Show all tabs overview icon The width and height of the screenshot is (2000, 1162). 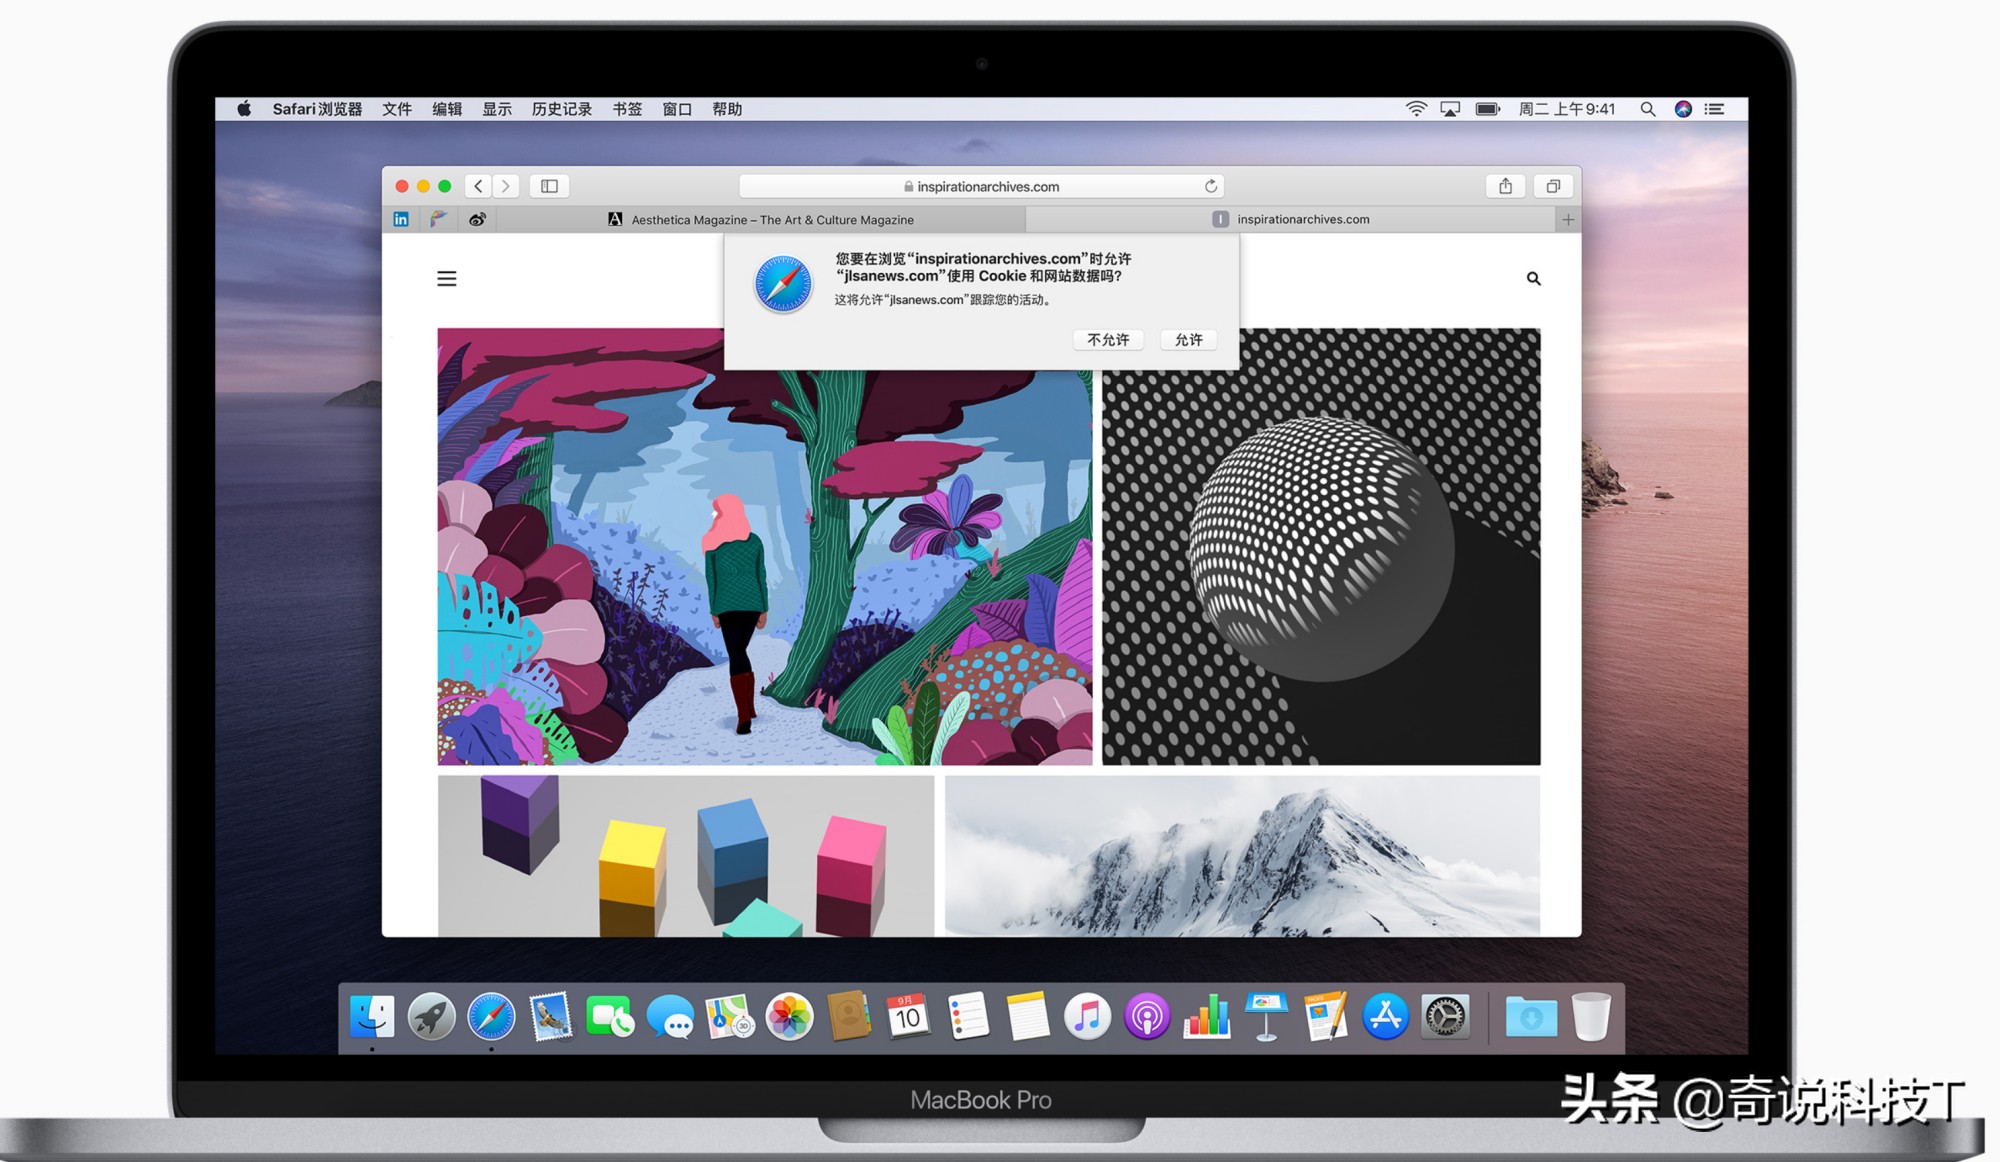1553,186
